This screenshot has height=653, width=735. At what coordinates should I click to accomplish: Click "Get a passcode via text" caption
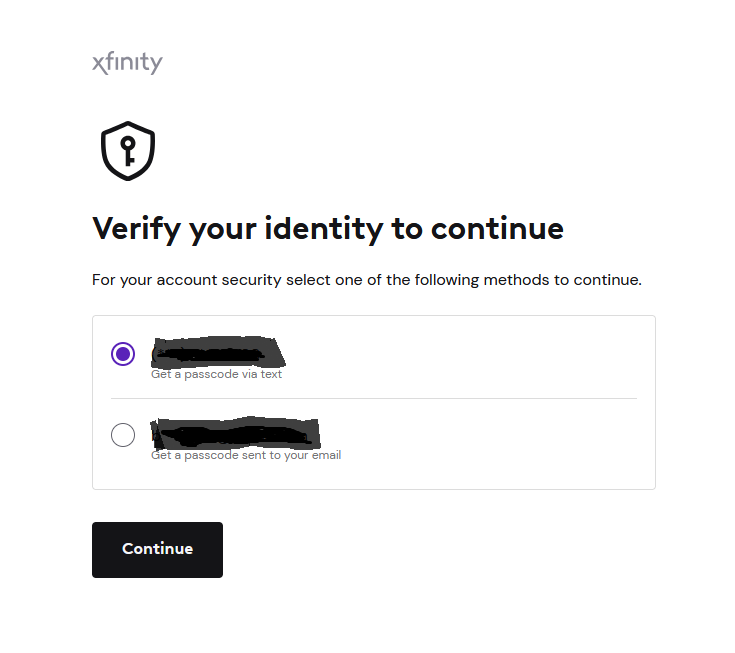tap(216, 374)
